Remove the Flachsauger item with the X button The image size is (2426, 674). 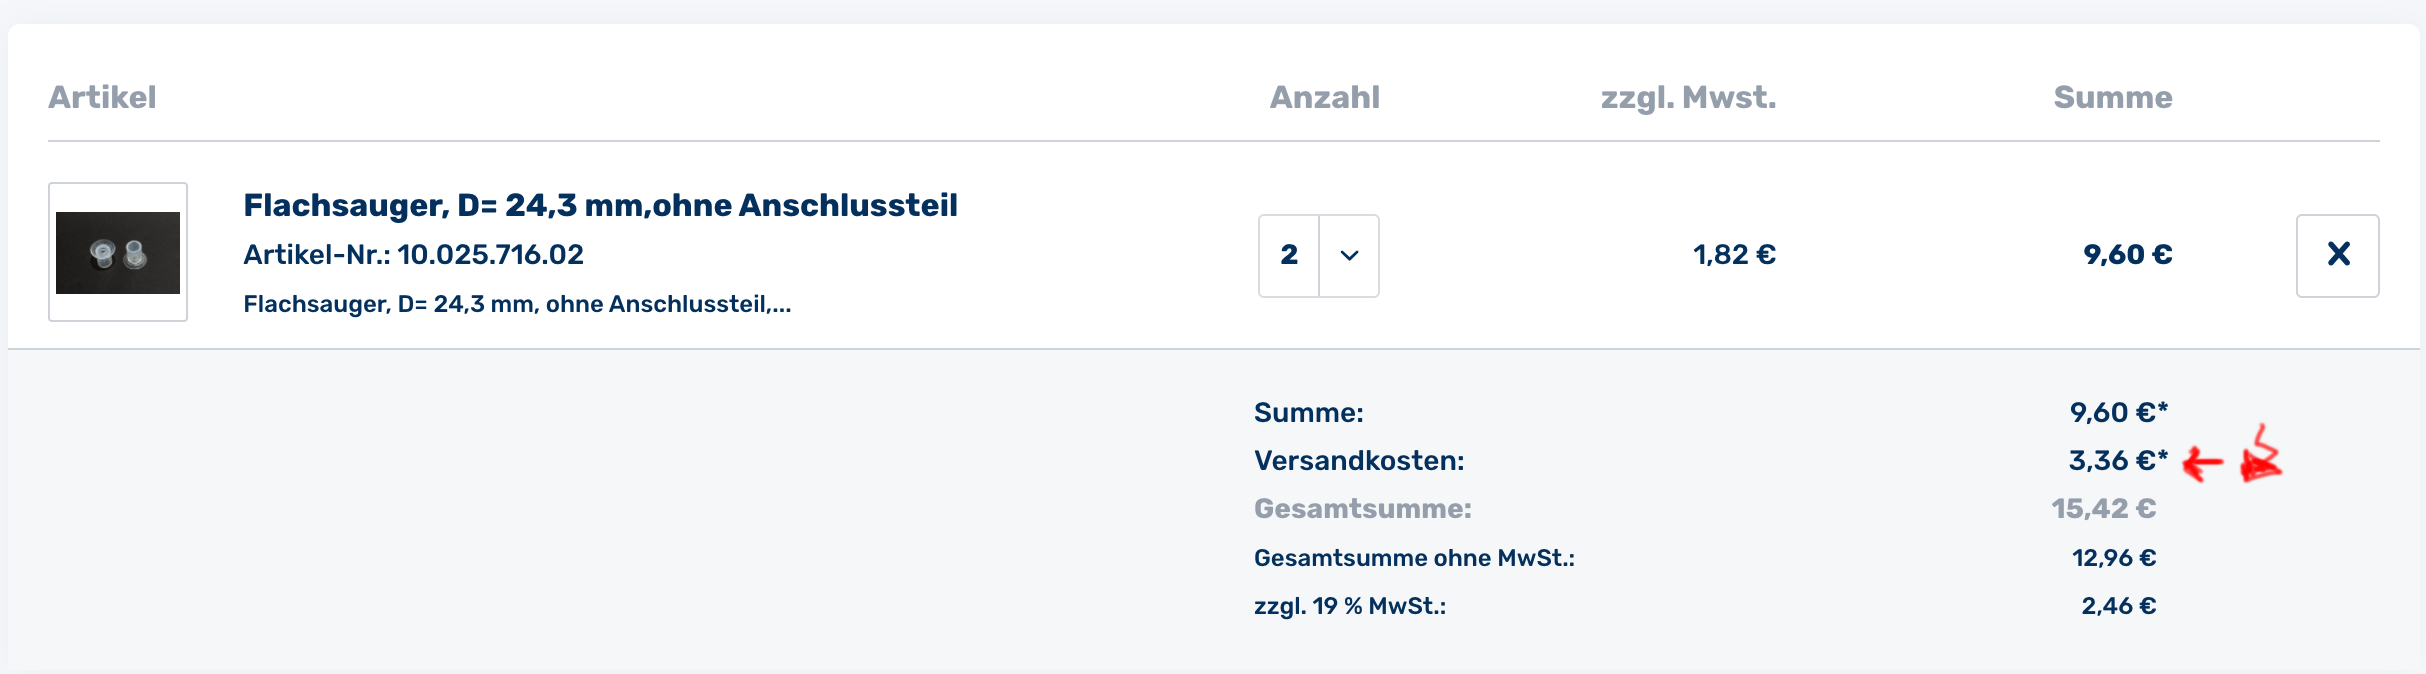coord(2337,255)
